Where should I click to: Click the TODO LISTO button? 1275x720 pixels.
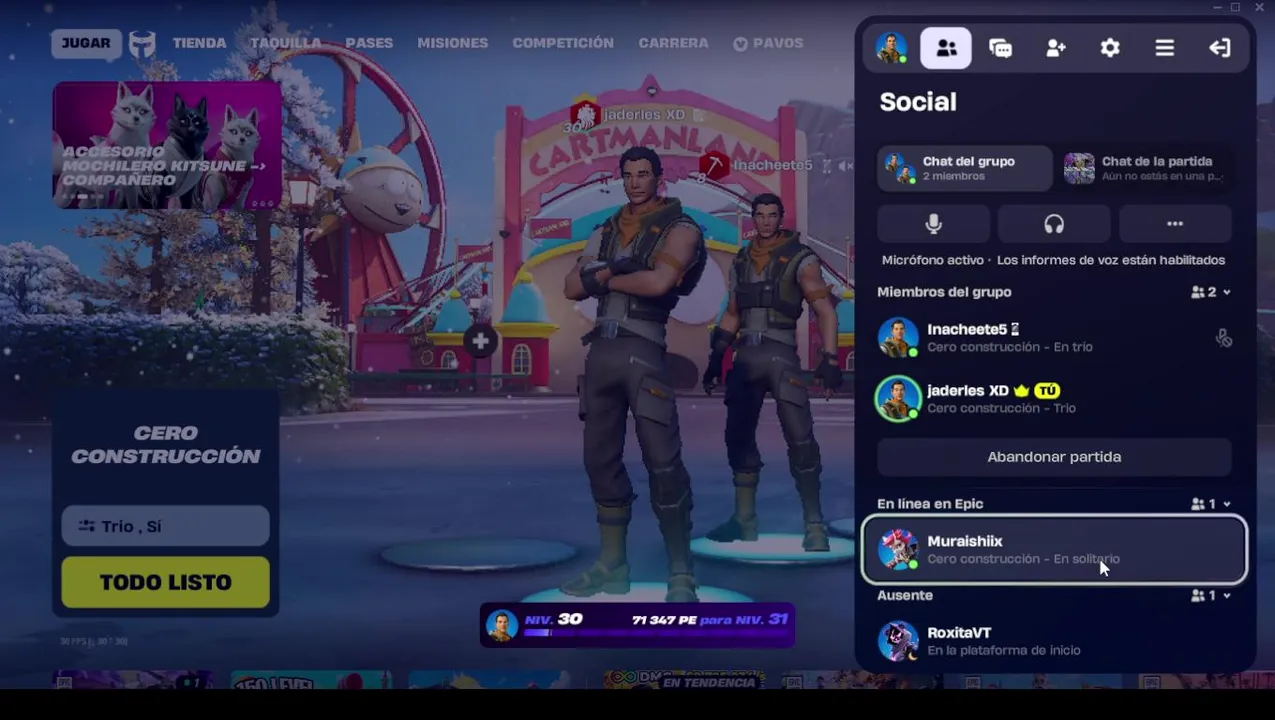[166, 582]
